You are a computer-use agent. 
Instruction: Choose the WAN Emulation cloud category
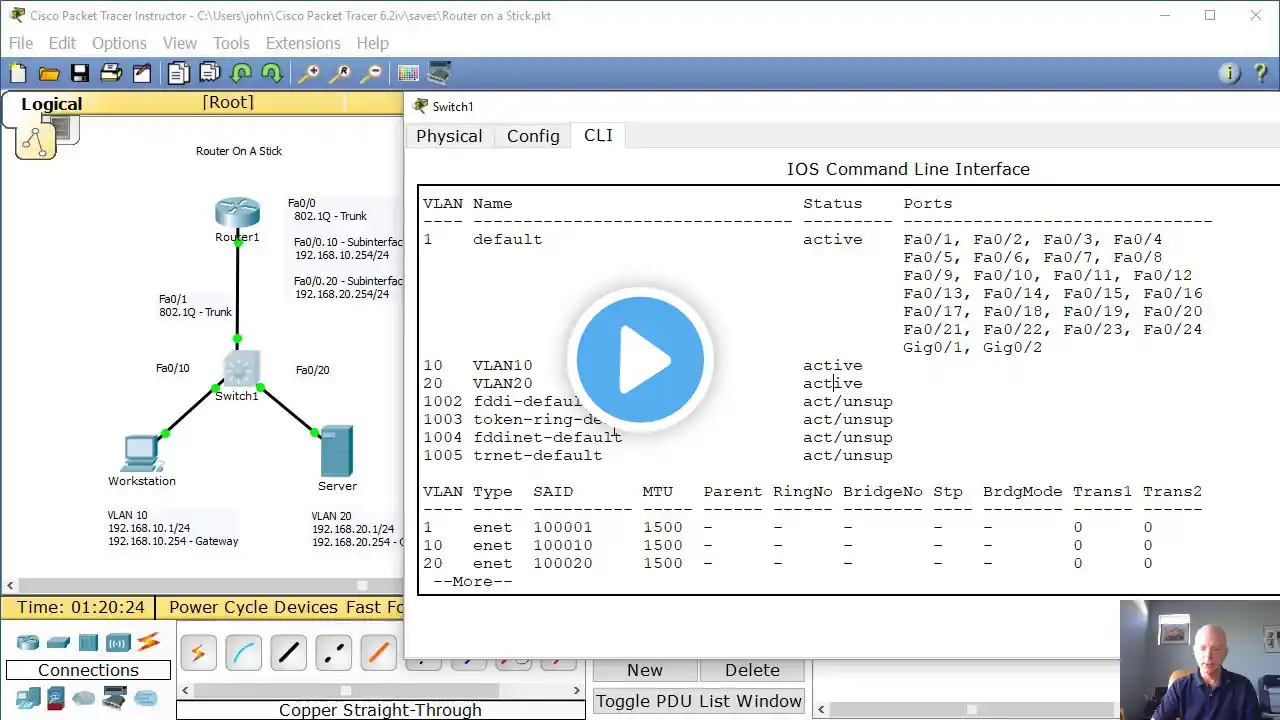(84, 698)
